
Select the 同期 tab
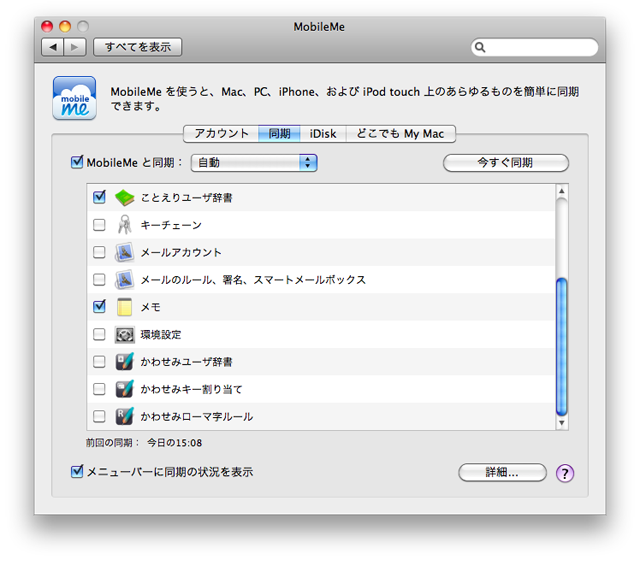(x=279, y=134)
